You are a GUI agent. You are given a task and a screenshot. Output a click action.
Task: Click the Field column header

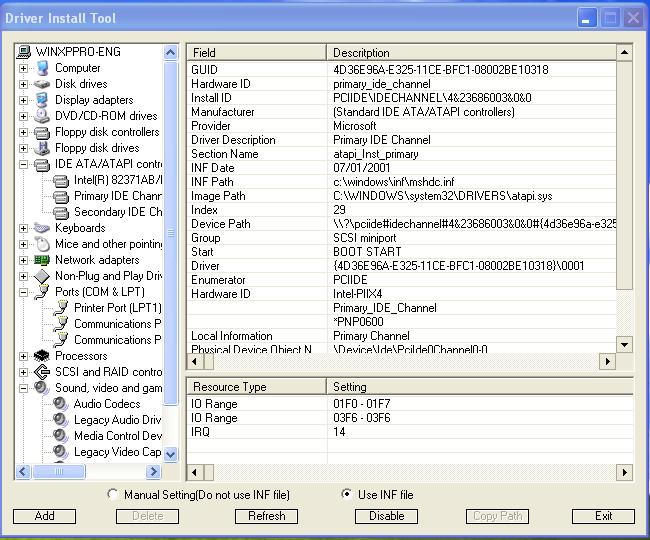256,52
